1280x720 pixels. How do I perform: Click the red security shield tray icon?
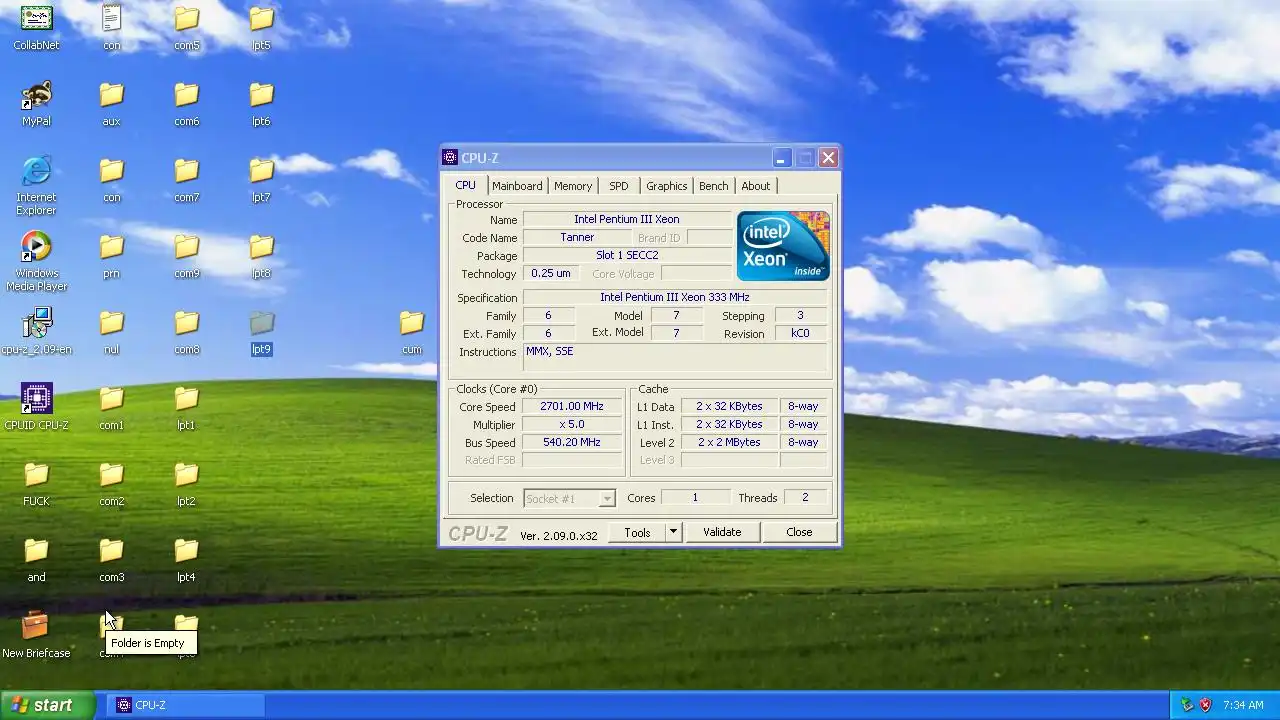coord(1205,705)
